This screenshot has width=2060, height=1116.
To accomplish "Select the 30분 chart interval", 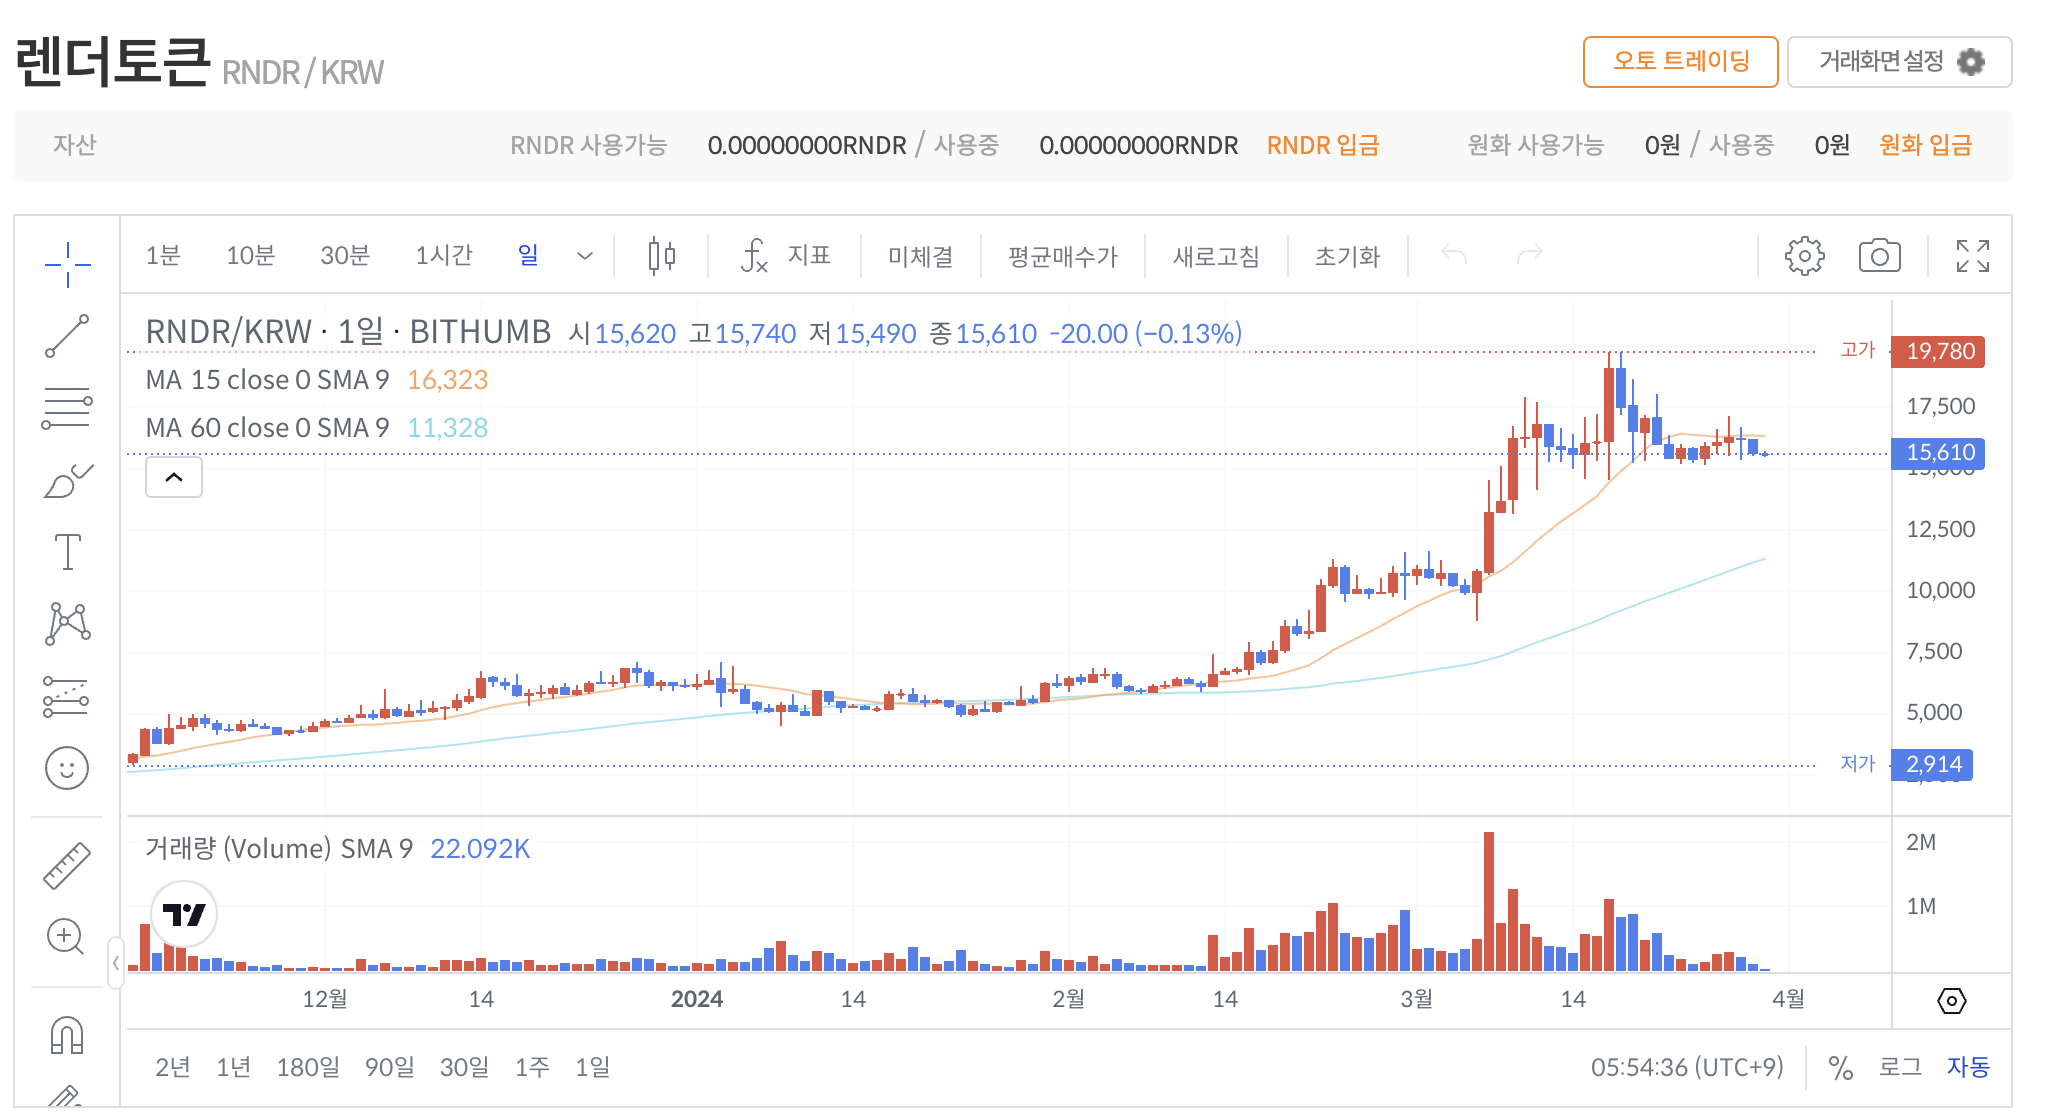I will (345, 256).
